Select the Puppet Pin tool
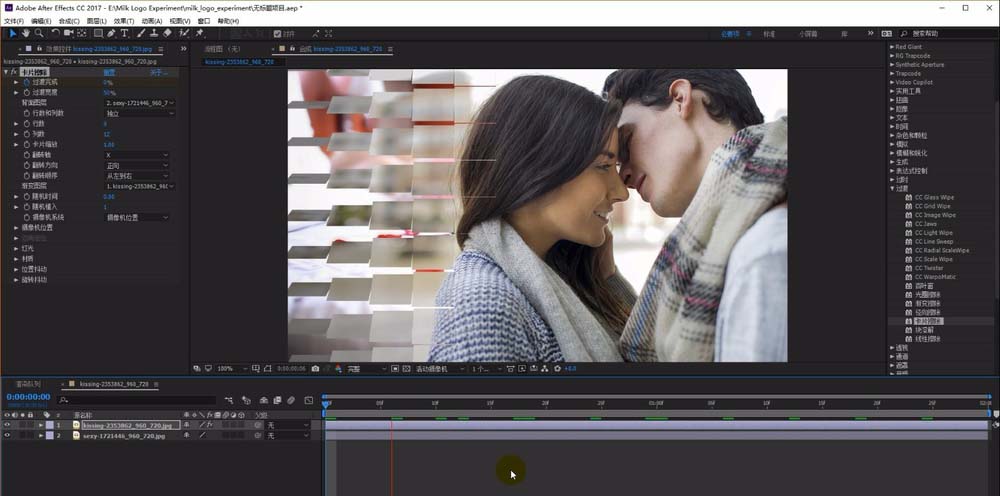 point(200,33)
